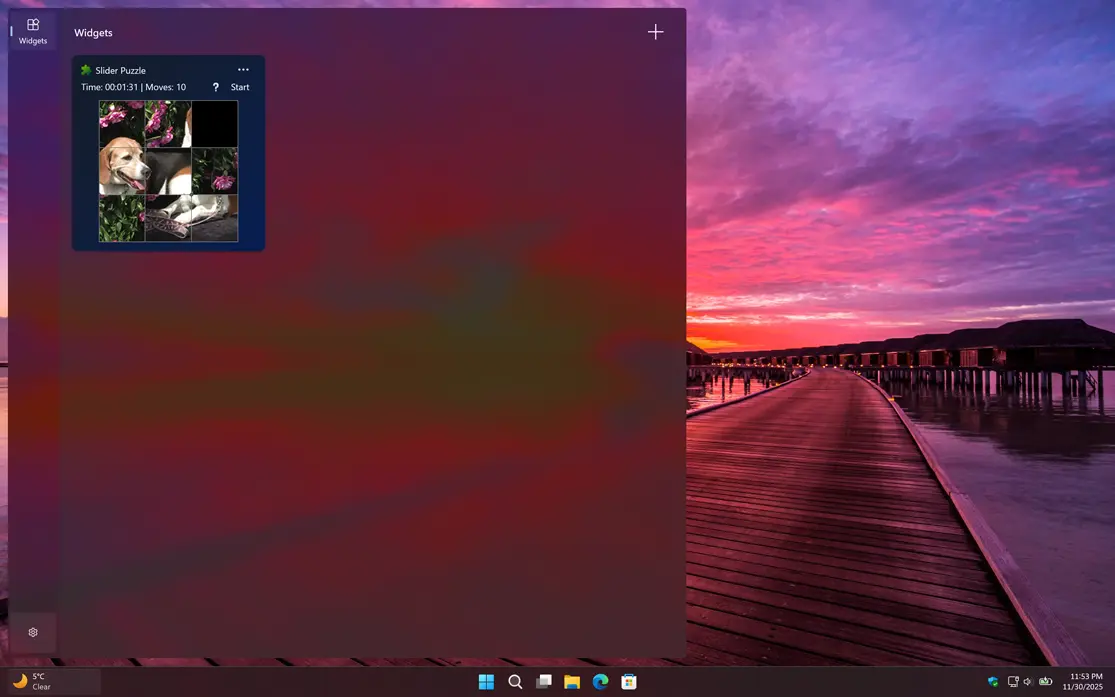Open the add widget picker with the plus

[655, 31]
